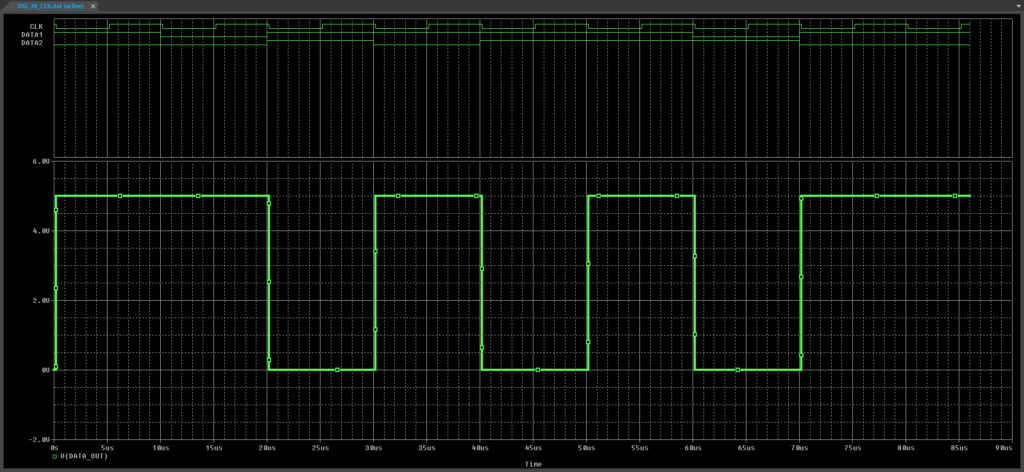This screenshot has width=1024, height=472.
Task: Click the 30us x-axis label
Action: pos(374,448)
